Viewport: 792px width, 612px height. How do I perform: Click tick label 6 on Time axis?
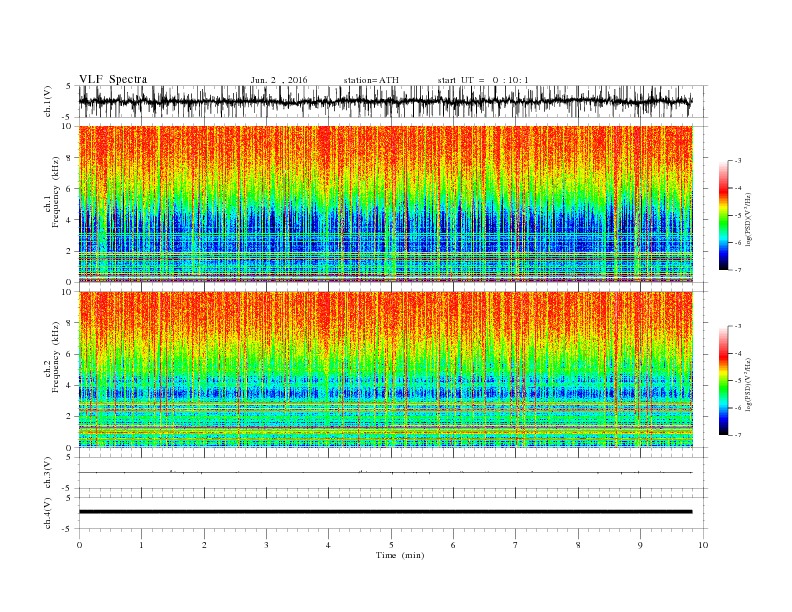tap(454, 545)
